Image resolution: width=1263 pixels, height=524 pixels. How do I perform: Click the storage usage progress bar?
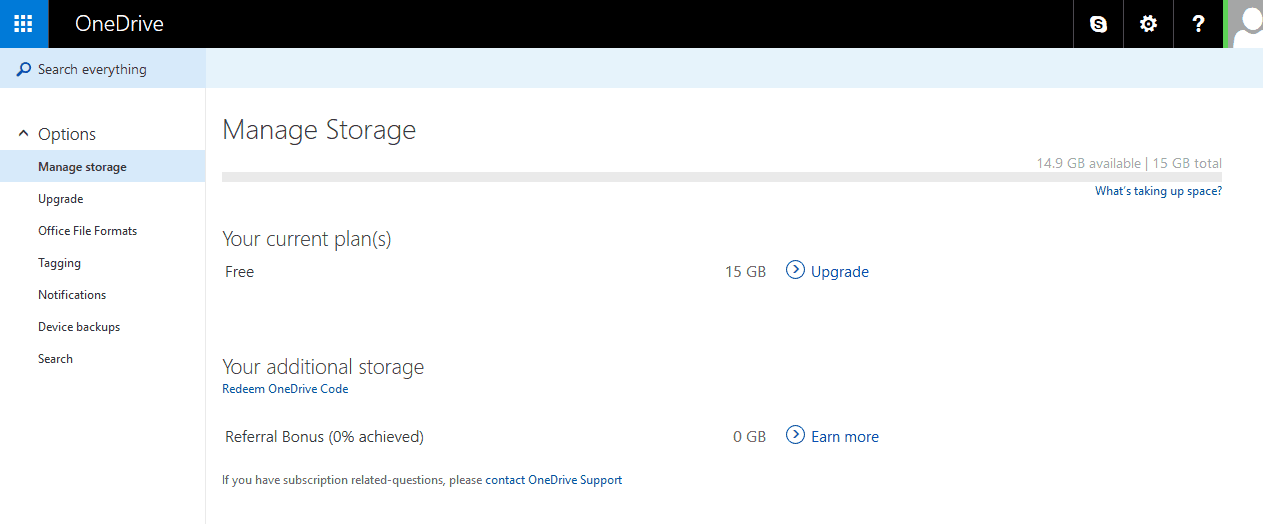[721, 177]
